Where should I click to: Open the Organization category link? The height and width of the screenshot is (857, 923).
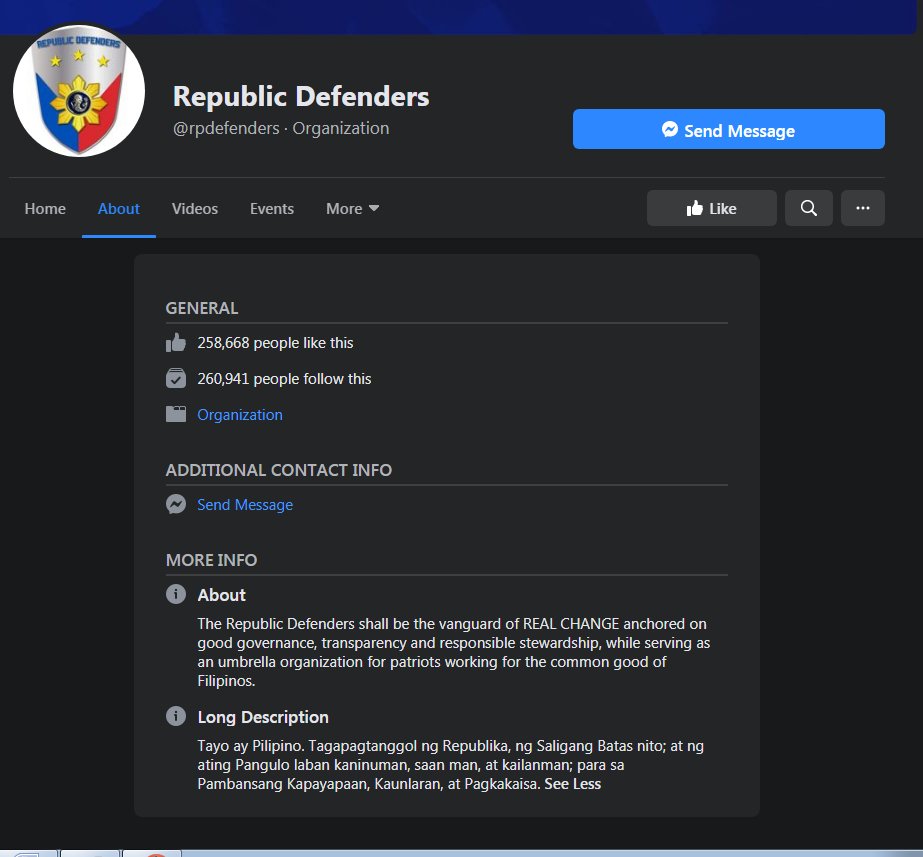click(x=240, y=414)
